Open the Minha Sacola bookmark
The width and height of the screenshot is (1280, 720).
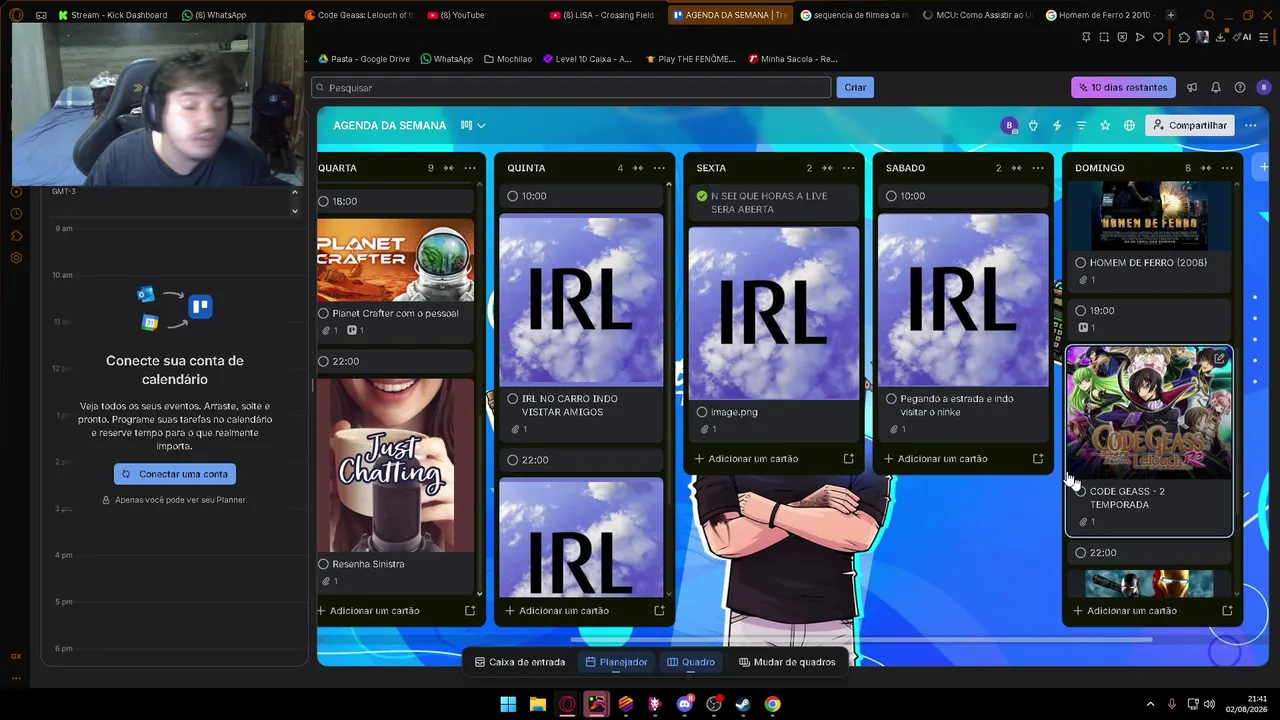tap(793, 59)
